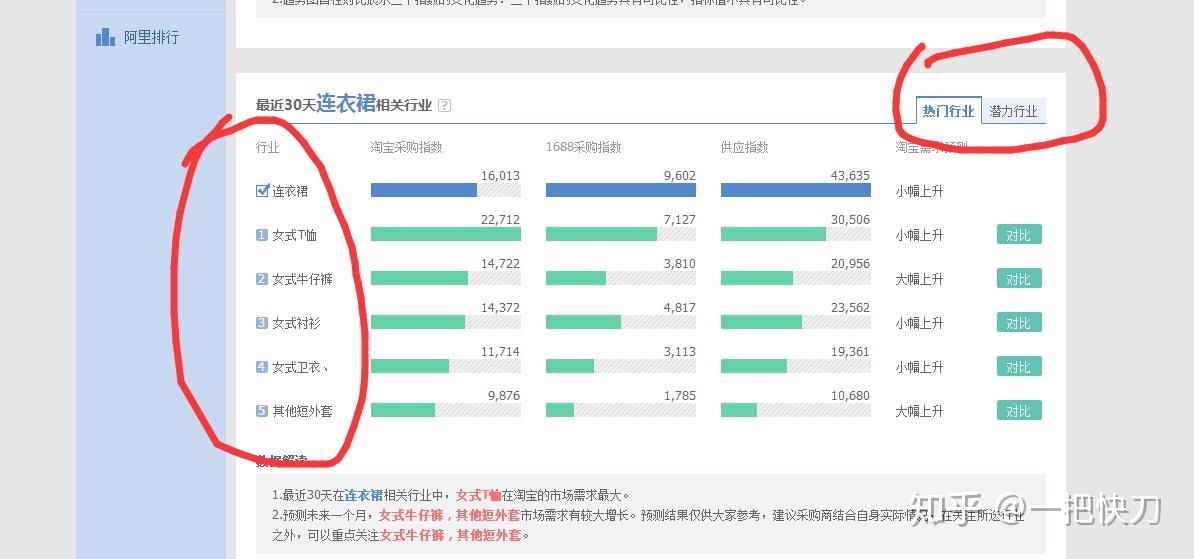Screen dimensions: 1194x559
Task: Select the 女式T恤 industry row label
Action: 295,235
